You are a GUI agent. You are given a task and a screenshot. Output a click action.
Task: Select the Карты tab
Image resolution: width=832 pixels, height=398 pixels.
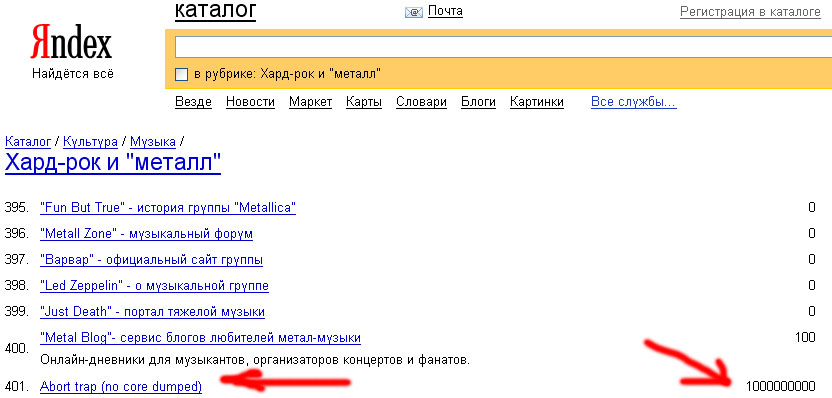364,102
